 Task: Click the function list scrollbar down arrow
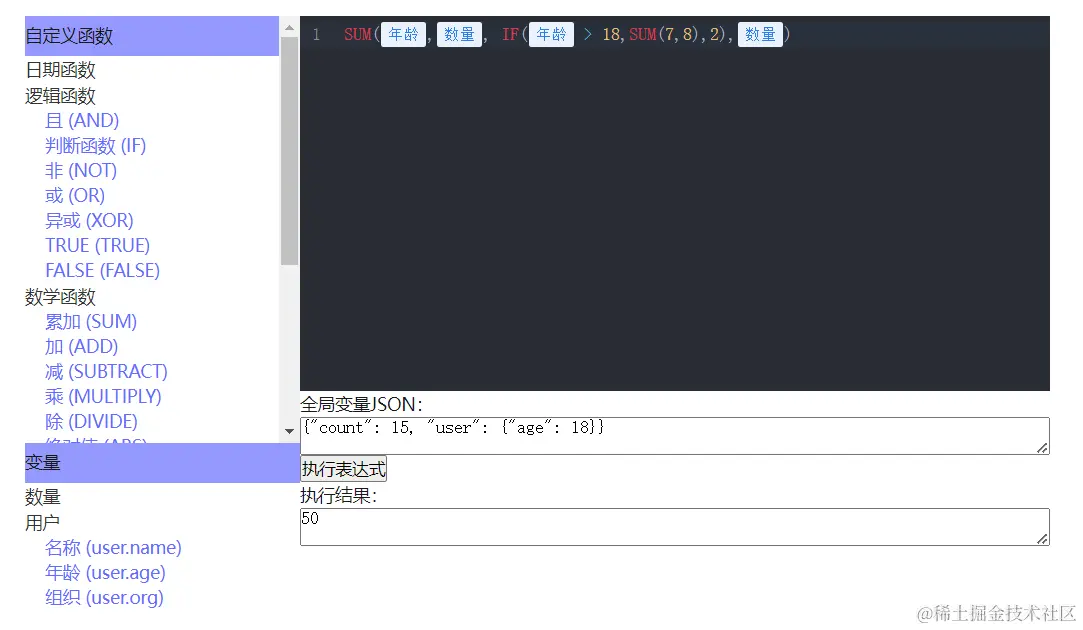pos(289,431)
